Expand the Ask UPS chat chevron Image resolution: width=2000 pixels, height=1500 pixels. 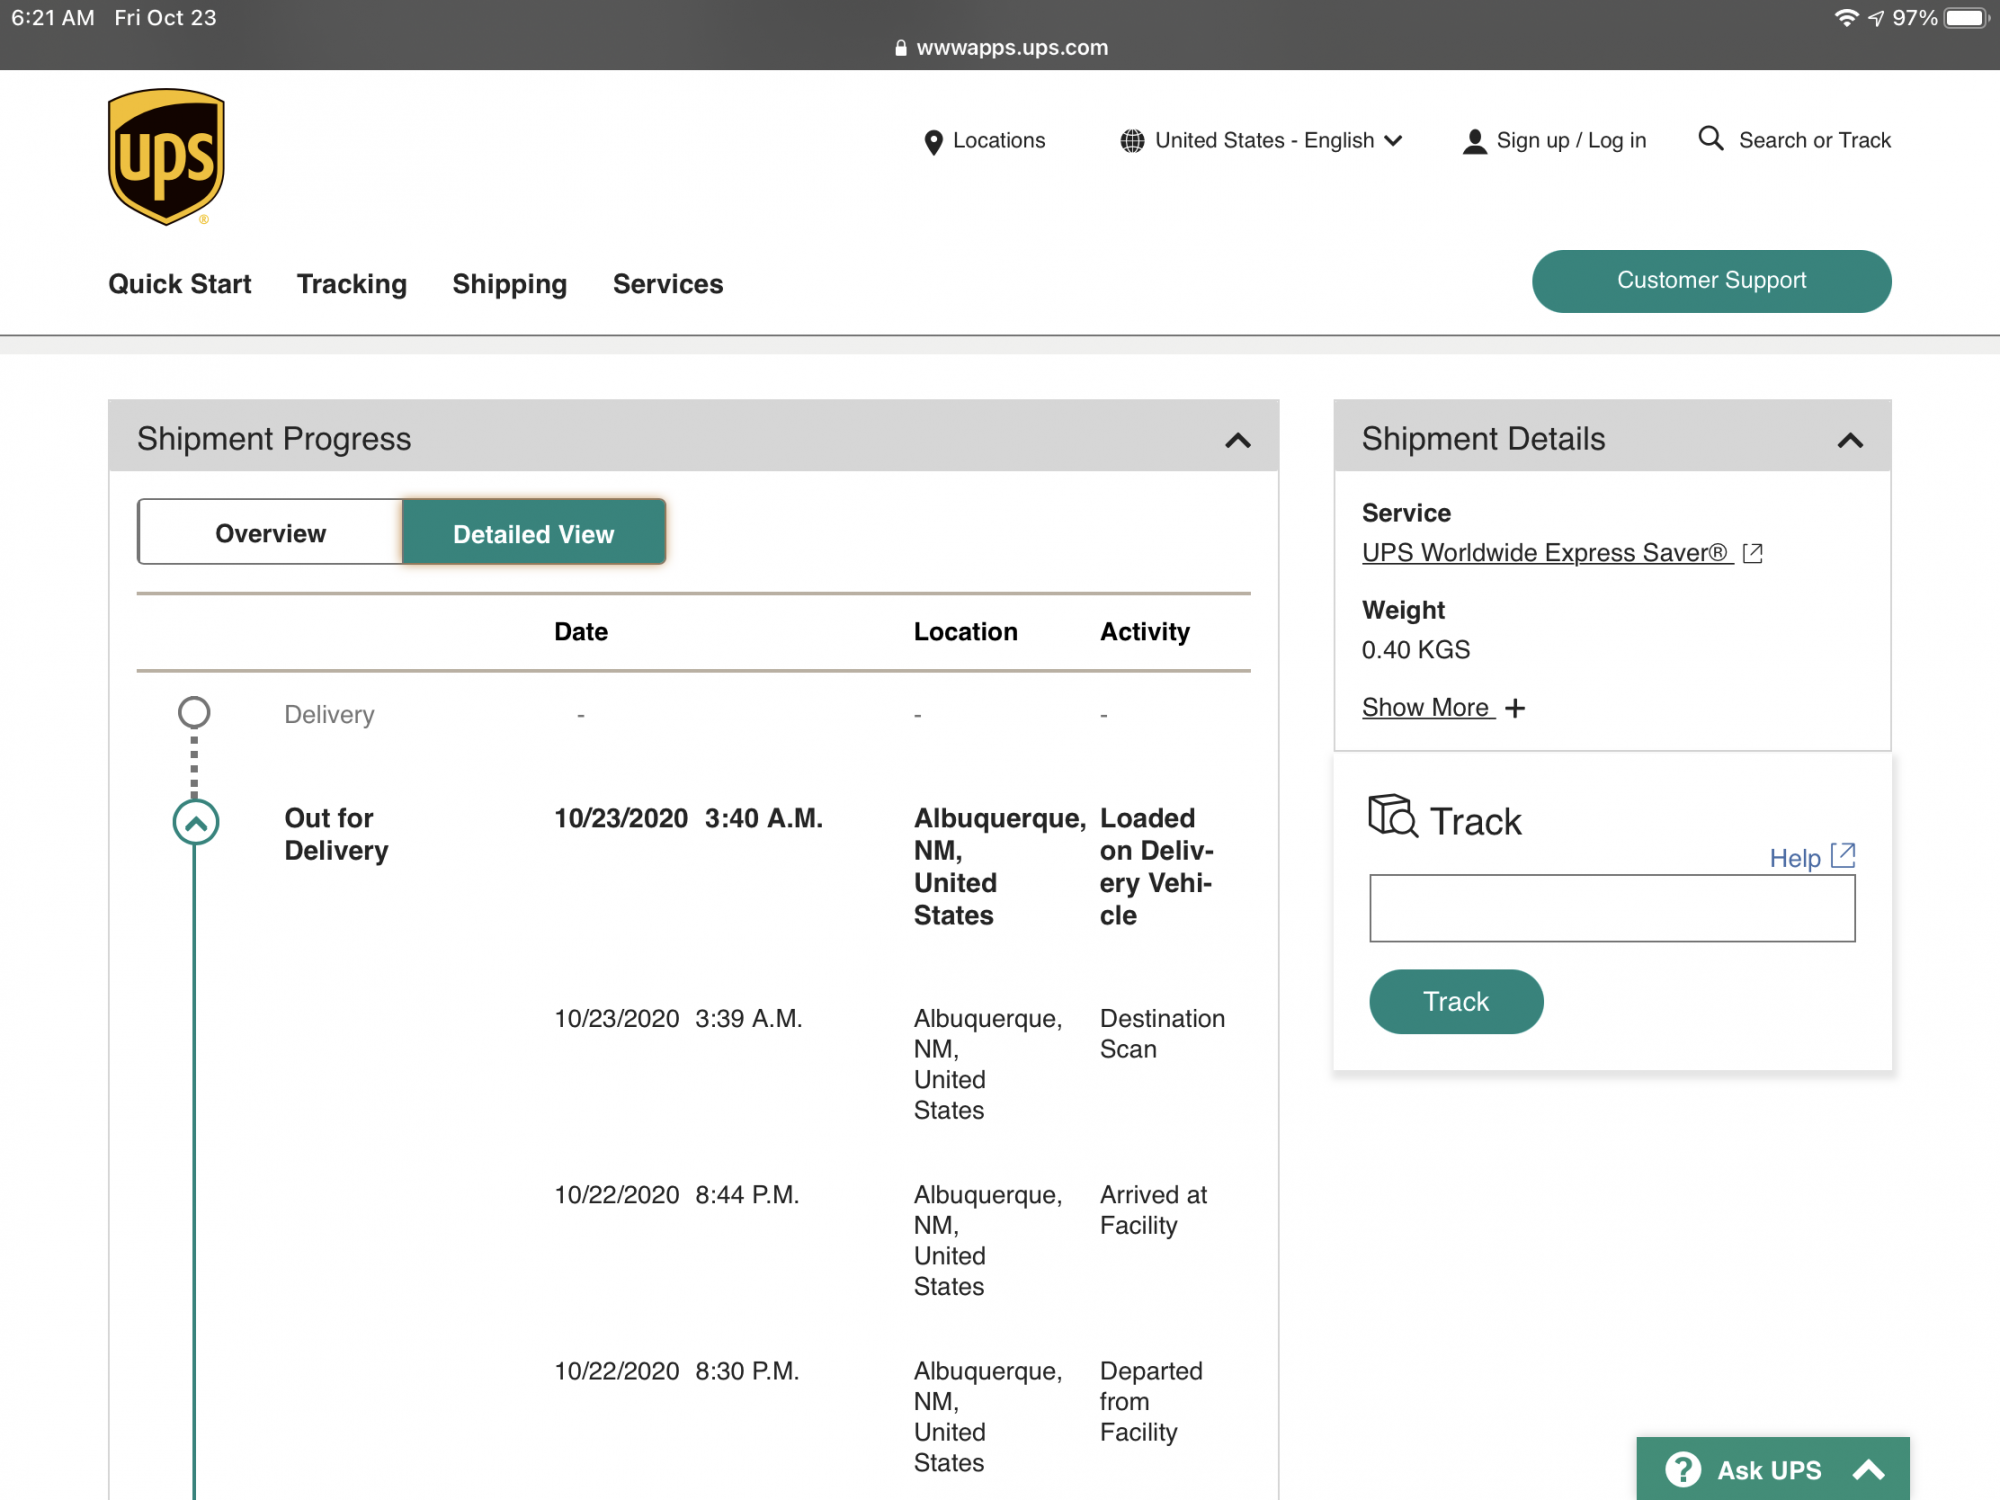coord(1868,1469)
